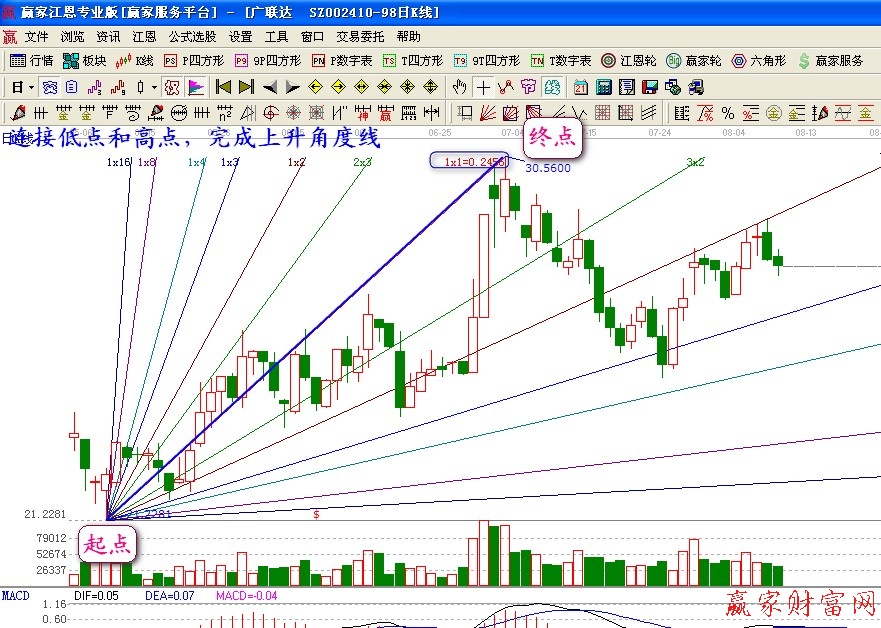Open the 文件 menu
Image resolution: width=881 pixels, height=628 pixels.
[37, 37]
